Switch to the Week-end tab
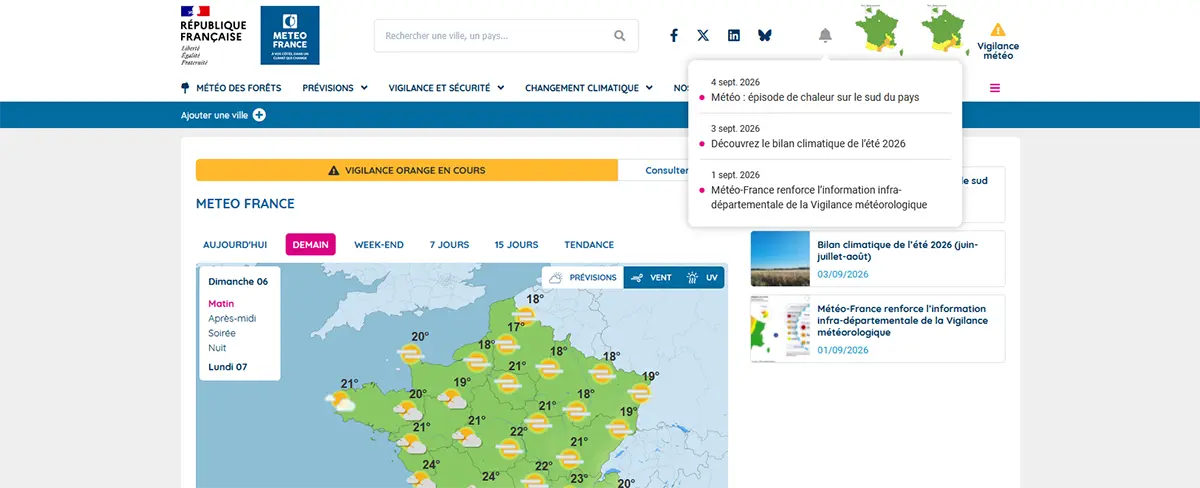1200x488 pixels. [x=379, y=244]
